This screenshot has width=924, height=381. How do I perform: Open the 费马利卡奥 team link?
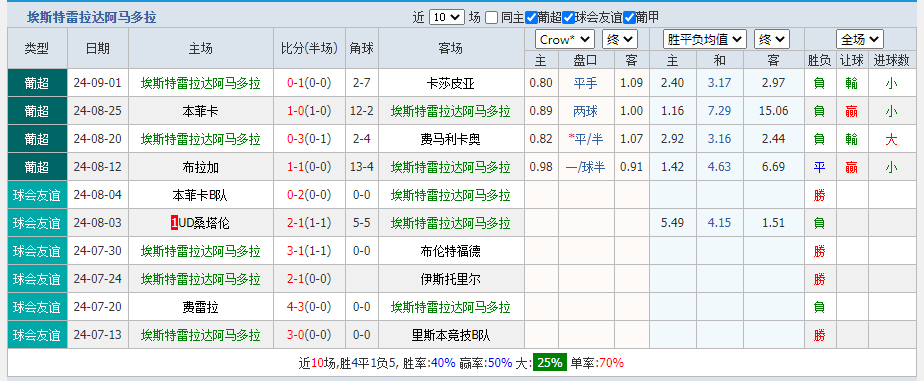[x=451, y=139]
